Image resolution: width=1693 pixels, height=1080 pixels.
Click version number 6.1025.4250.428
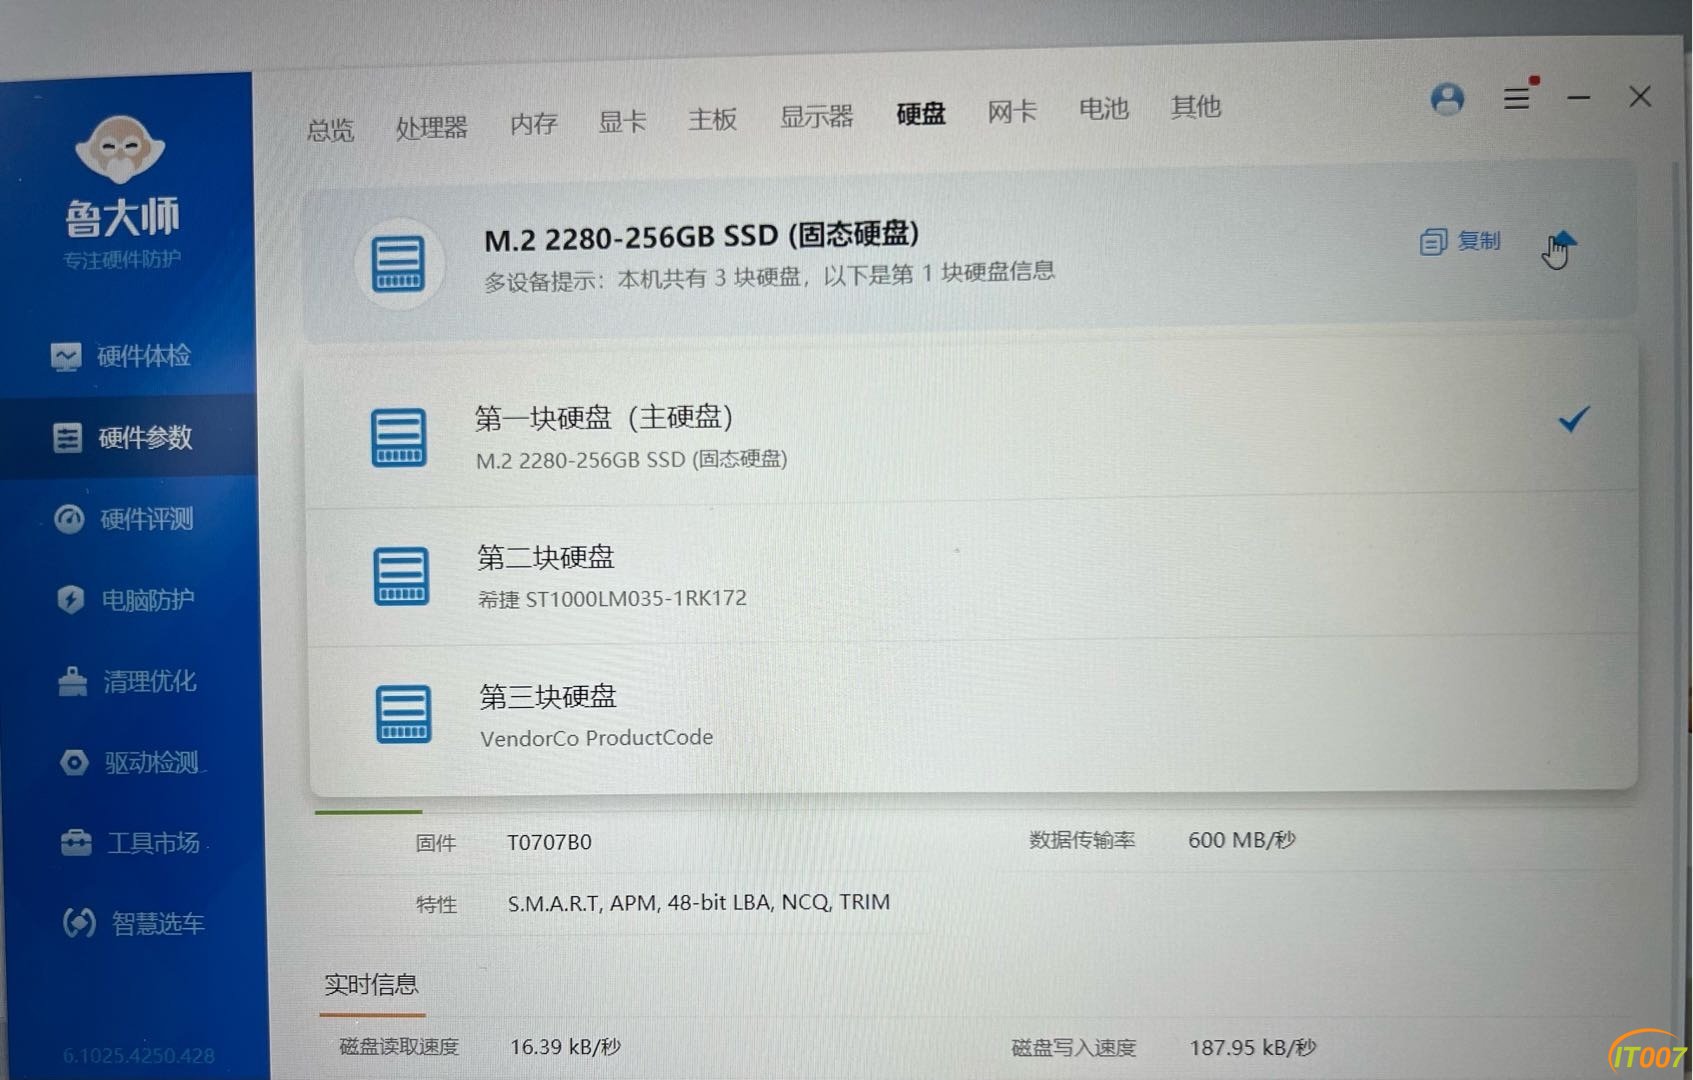[x=139, y=1056]
